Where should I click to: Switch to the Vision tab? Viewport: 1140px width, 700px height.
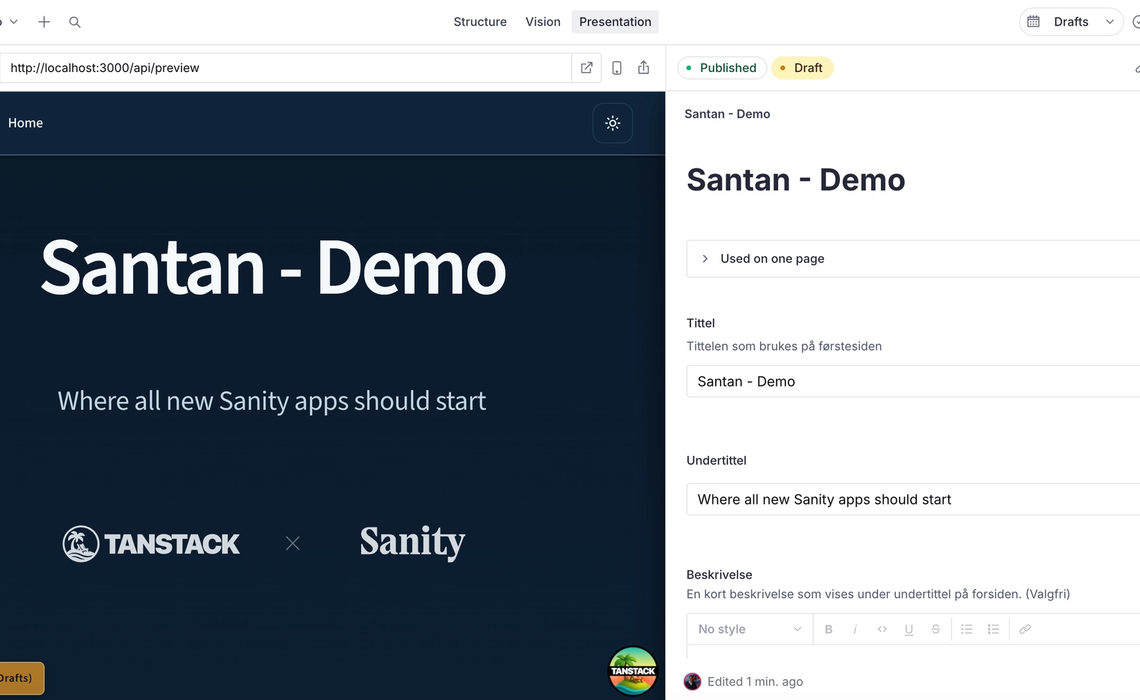pyautogui.click(x=543, y=22)
